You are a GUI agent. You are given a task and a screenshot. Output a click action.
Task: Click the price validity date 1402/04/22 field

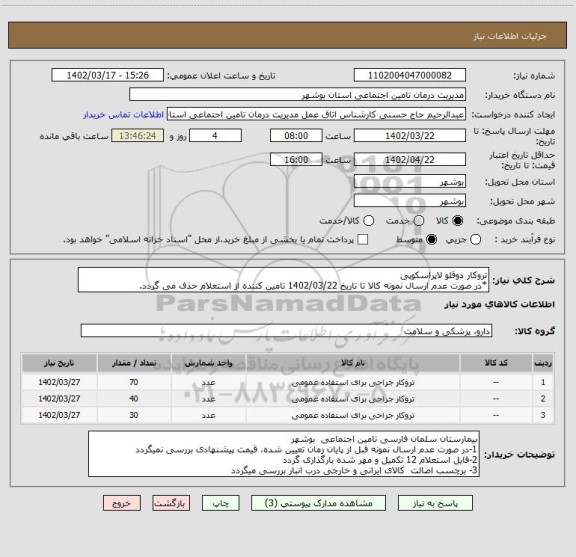(x=410, y=159)
